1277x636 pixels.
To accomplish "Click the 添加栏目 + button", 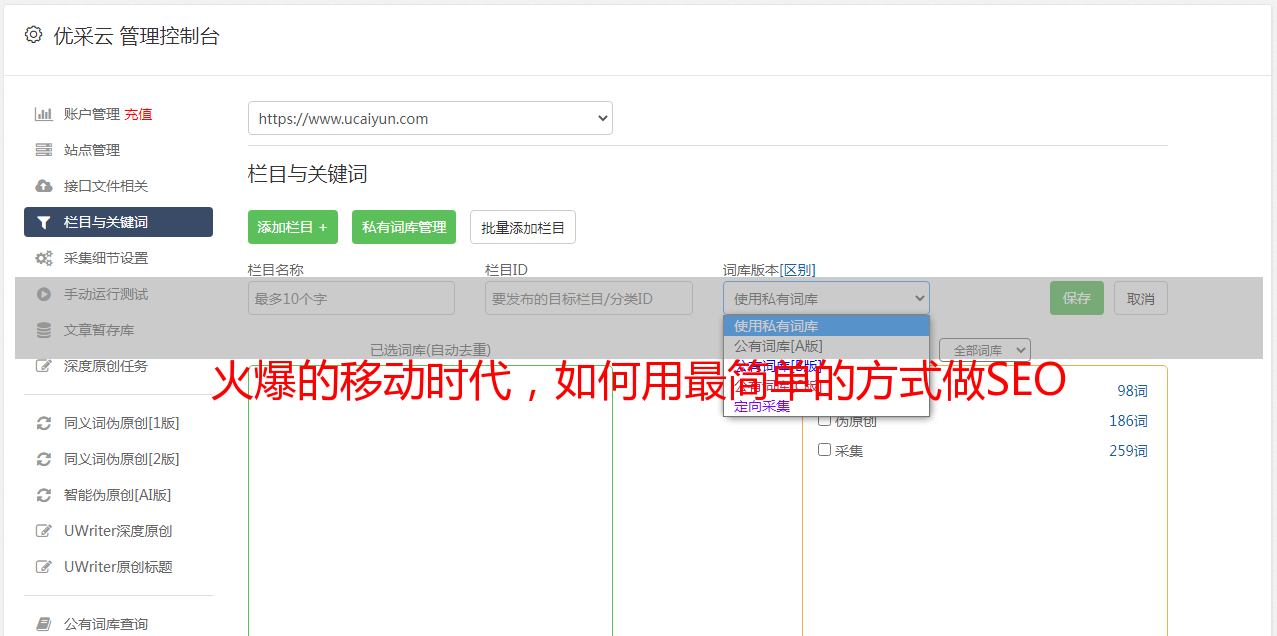I will [293, 227].
